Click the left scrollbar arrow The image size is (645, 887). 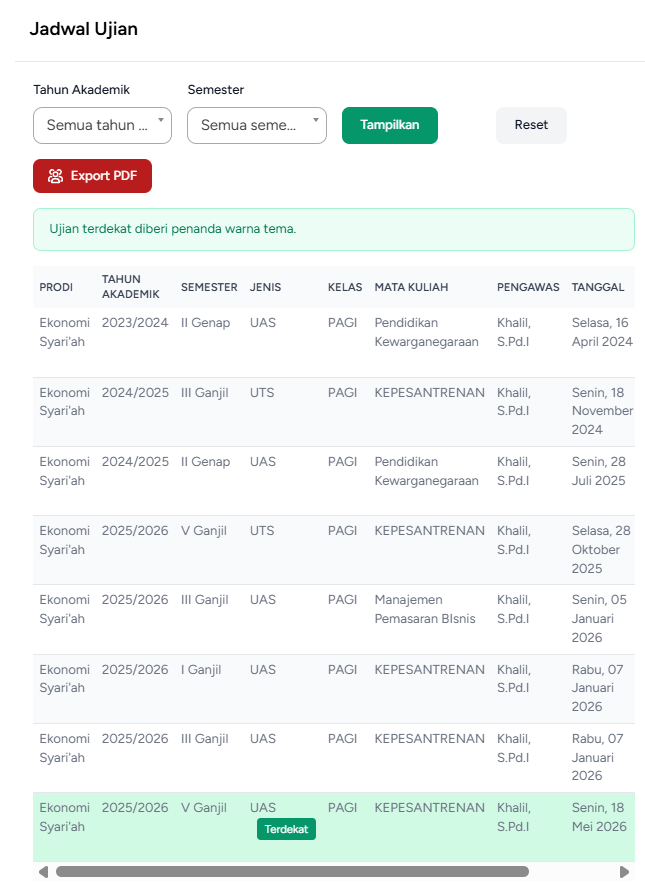click(43, 872)
